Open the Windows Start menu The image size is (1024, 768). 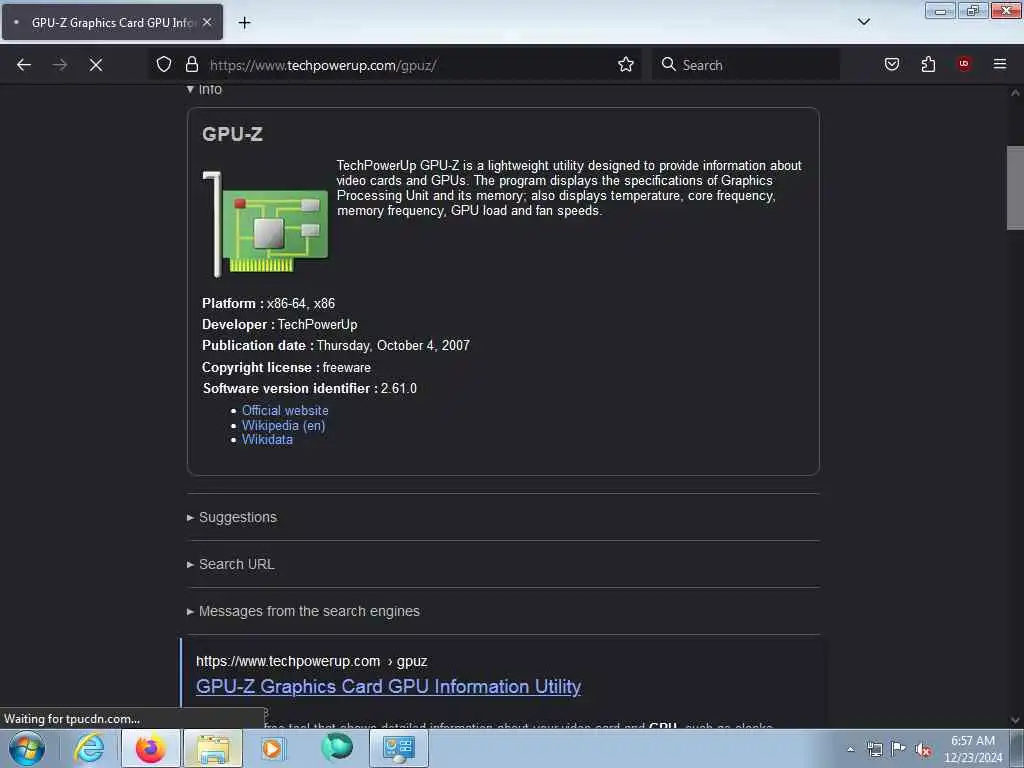click(27, 748)
